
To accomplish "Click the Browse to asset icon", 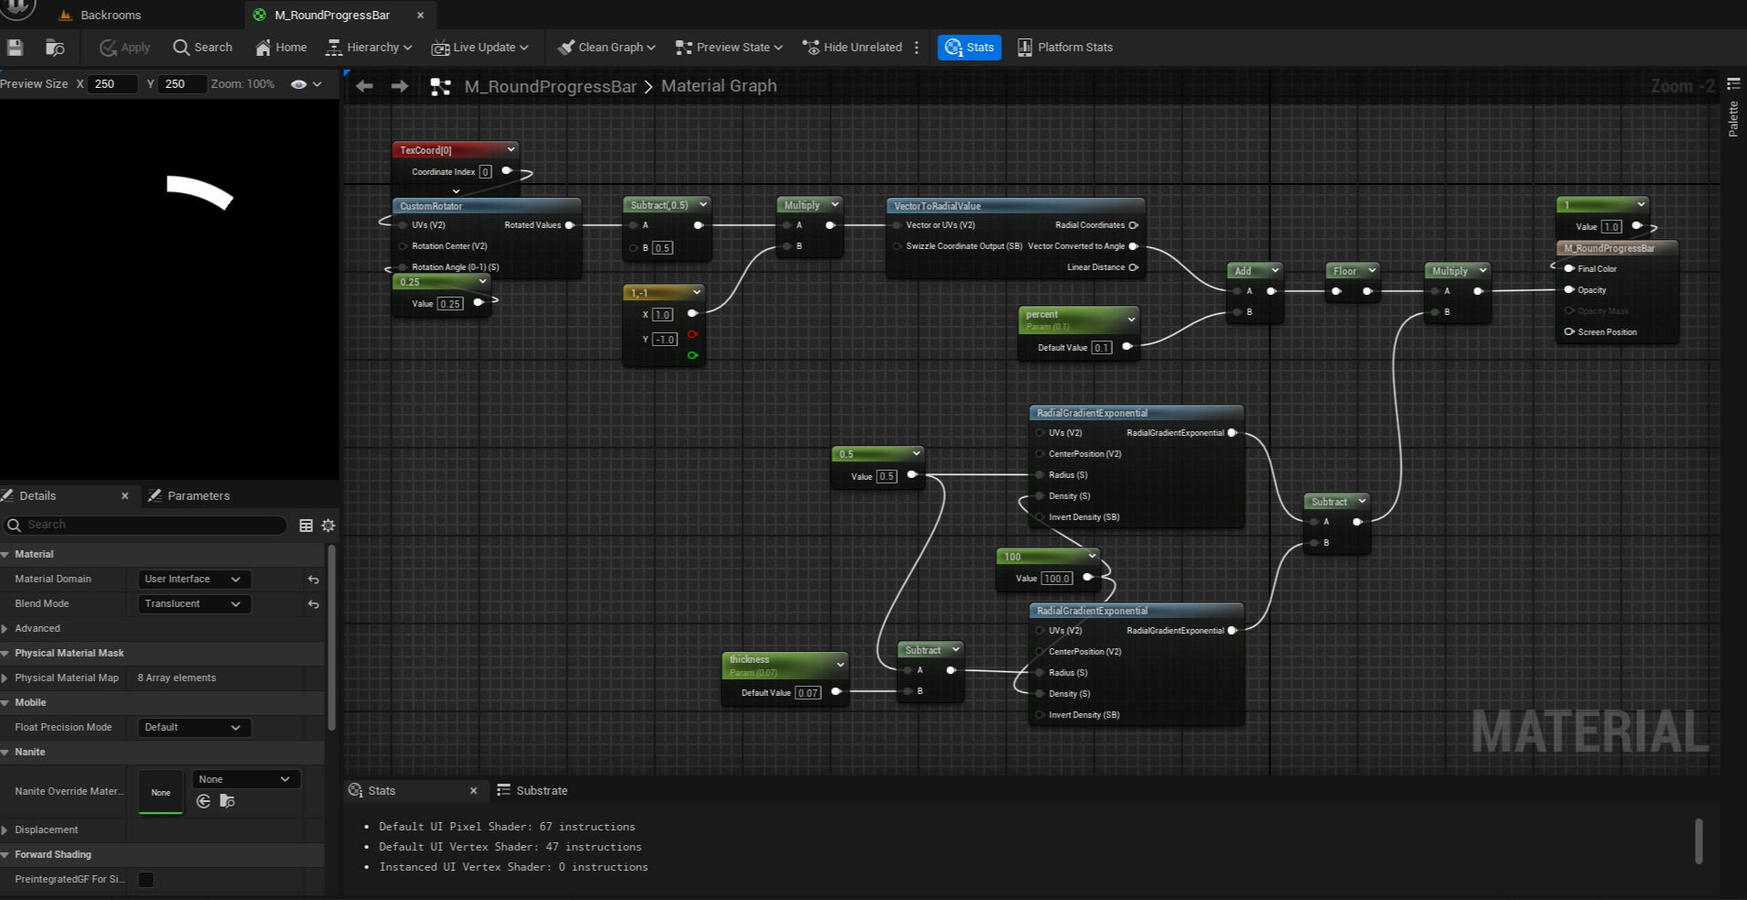I will point(55,47).
